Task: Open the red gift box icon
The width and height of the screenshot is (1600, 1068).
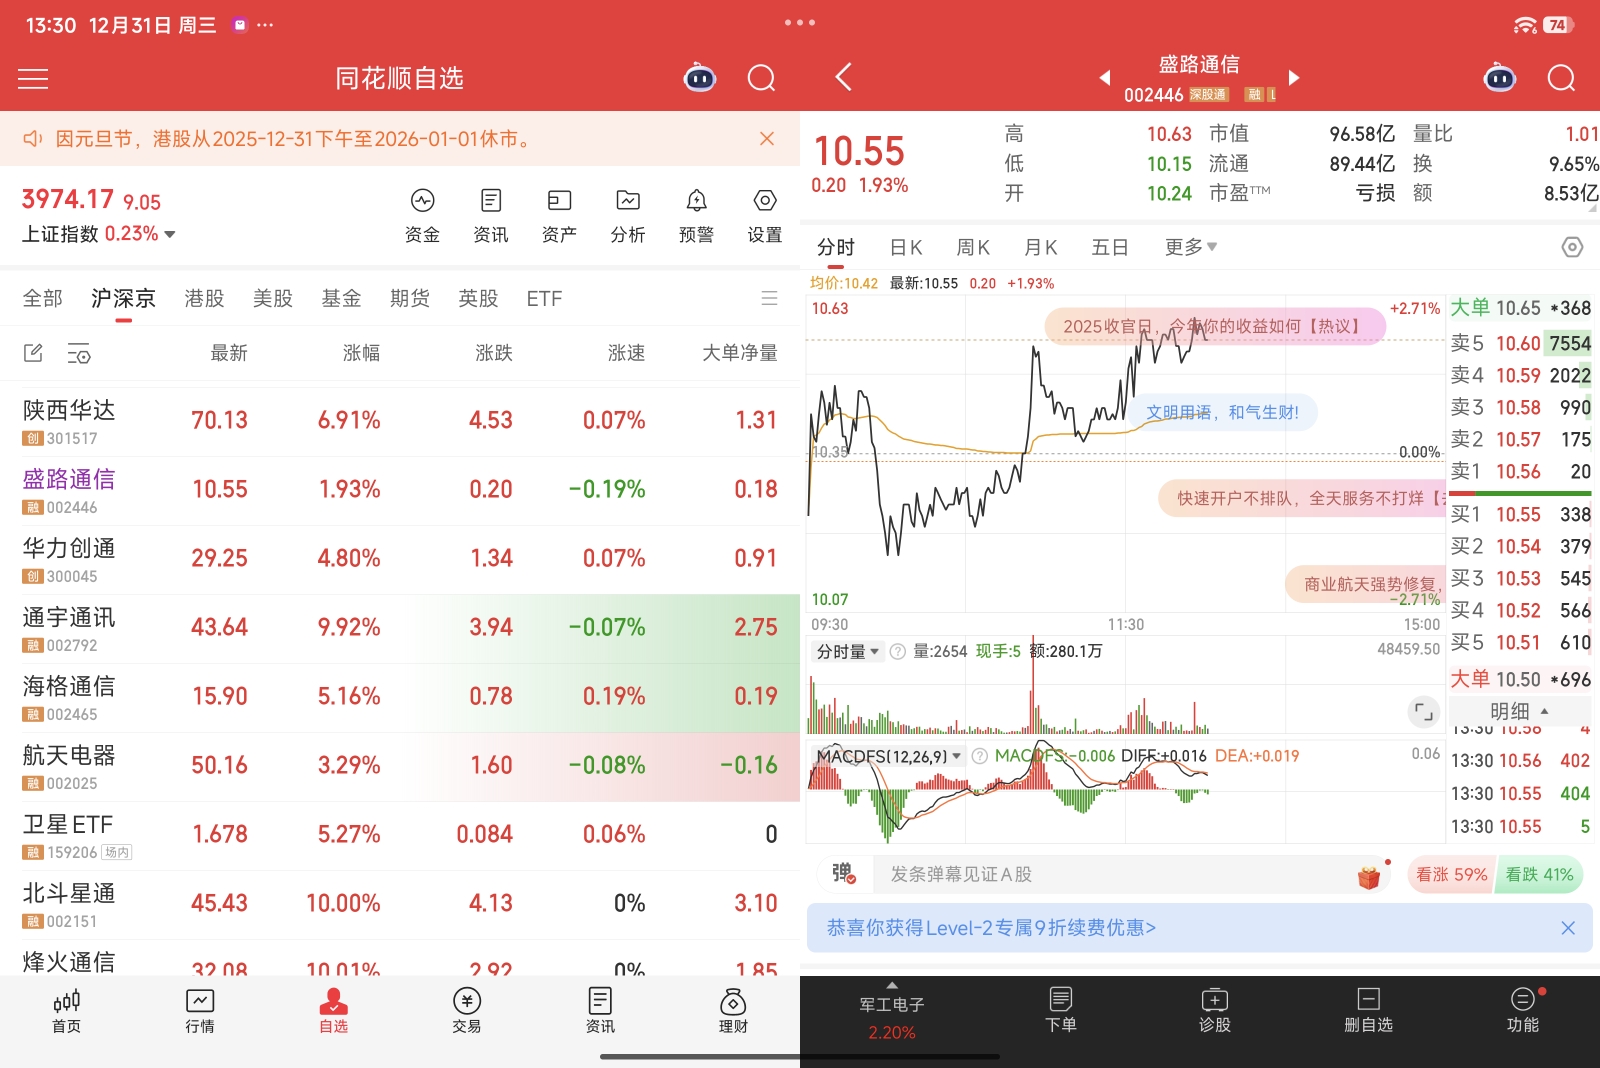Action: pos(1369,877)
